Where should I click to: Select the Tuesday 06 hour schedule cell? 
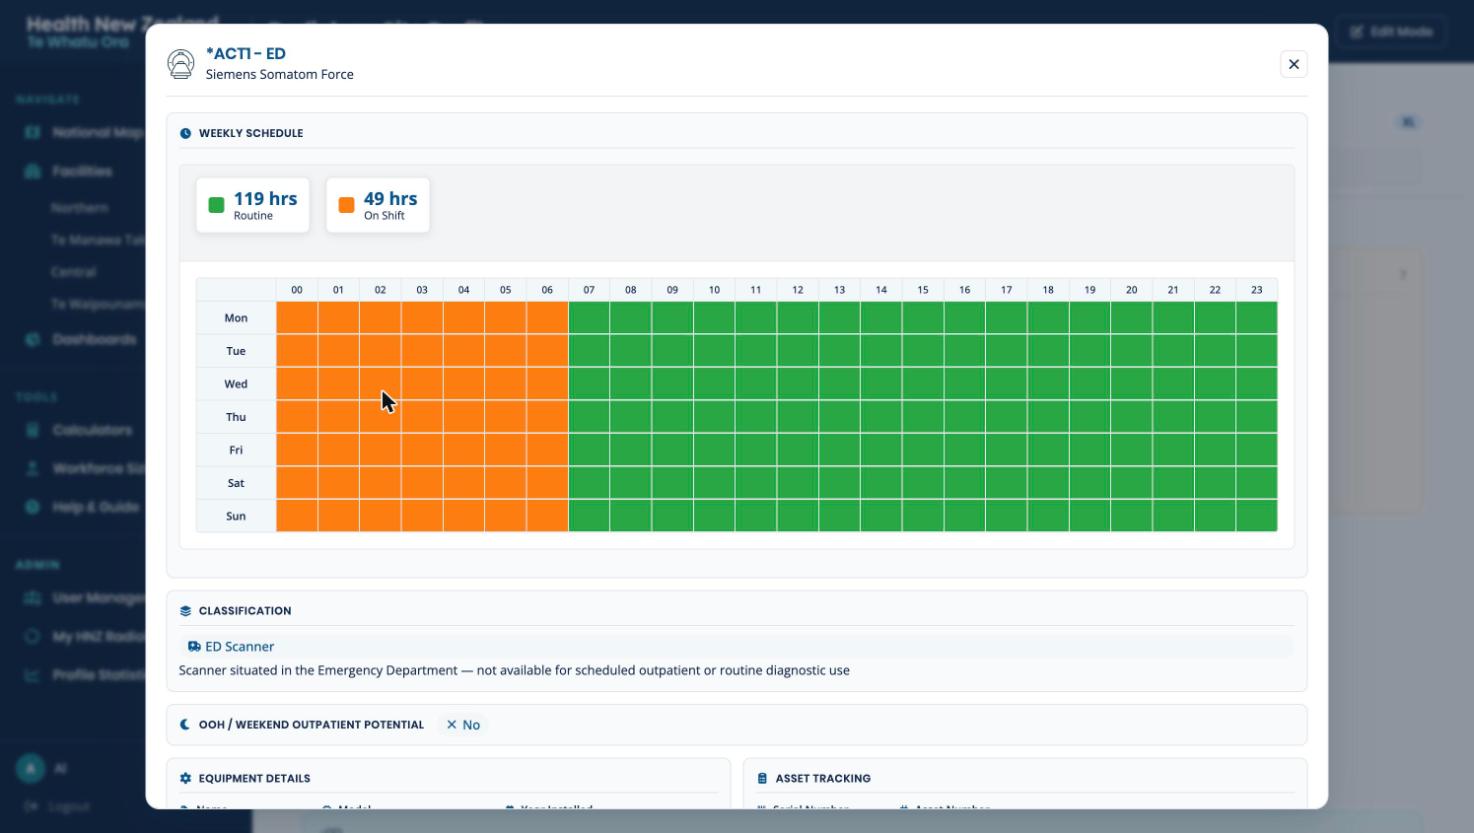pyautogui.click(x=547, y=351)
